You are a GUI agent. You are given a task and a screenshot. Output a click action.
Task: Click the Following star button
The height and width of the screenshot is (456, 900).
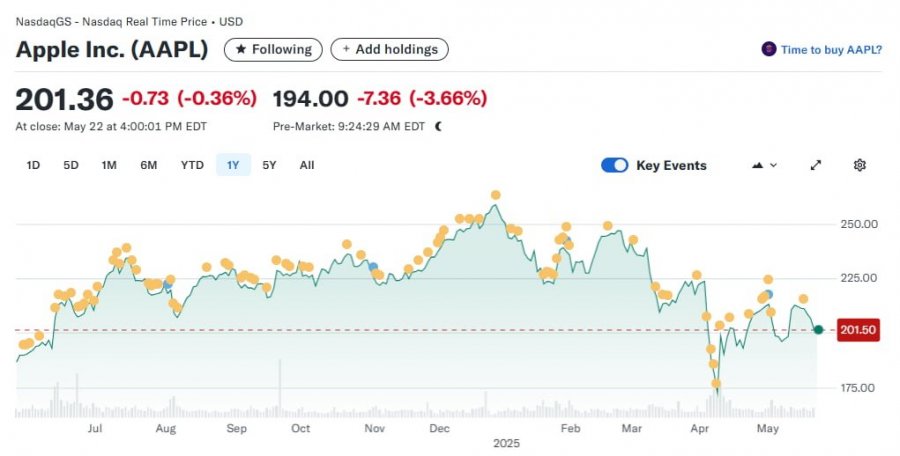pyautogui.click(x=273, y=50)
